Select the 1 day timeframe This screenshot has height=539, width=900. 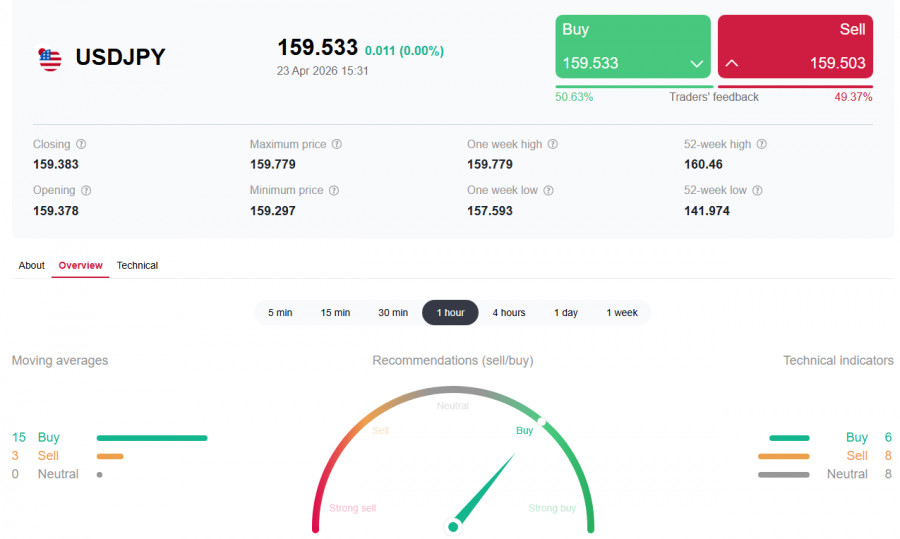tap(566, 312)
